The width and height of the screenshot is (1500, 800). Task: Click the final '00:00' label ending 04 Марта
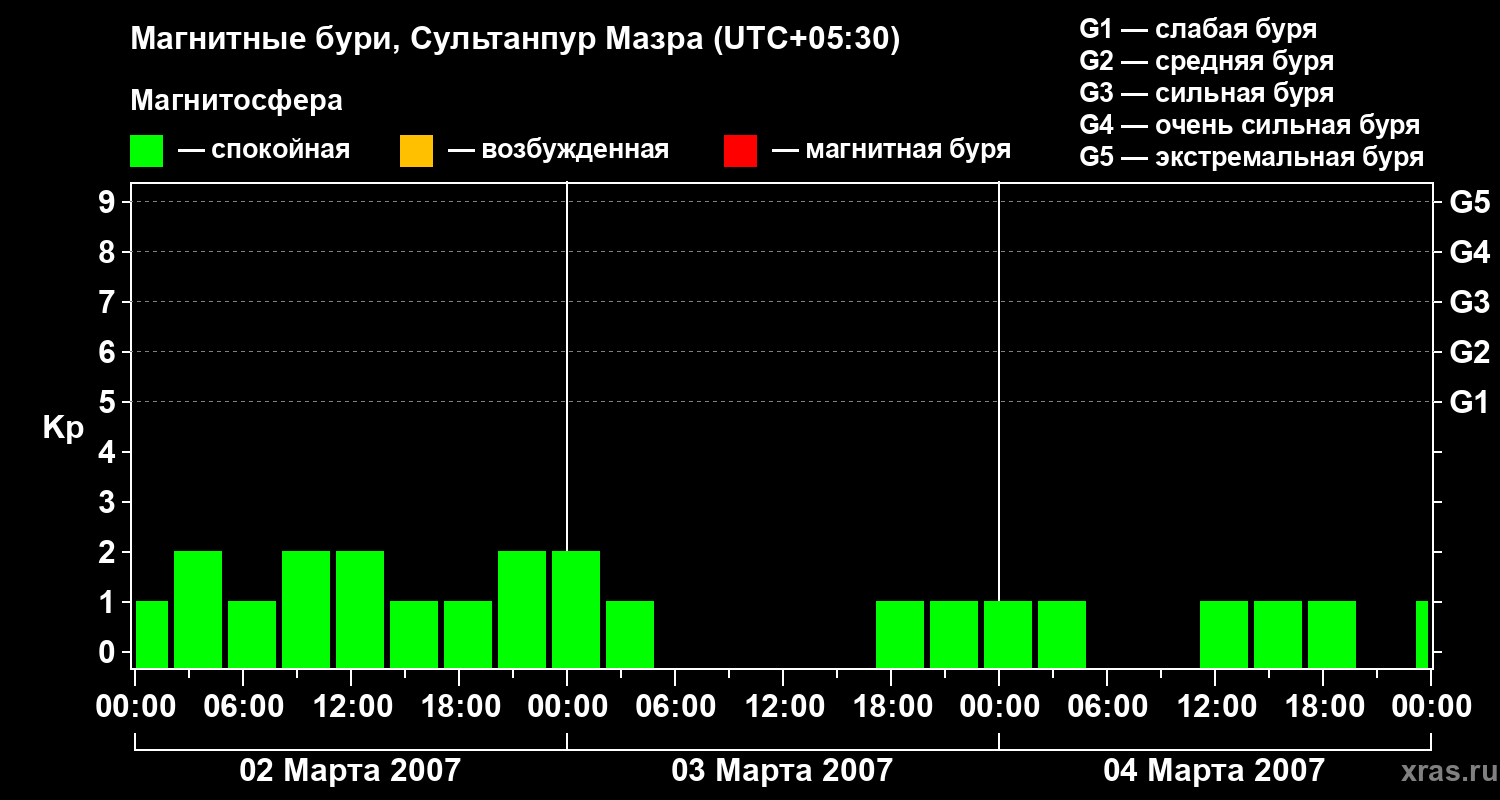tap(1431, 707)
